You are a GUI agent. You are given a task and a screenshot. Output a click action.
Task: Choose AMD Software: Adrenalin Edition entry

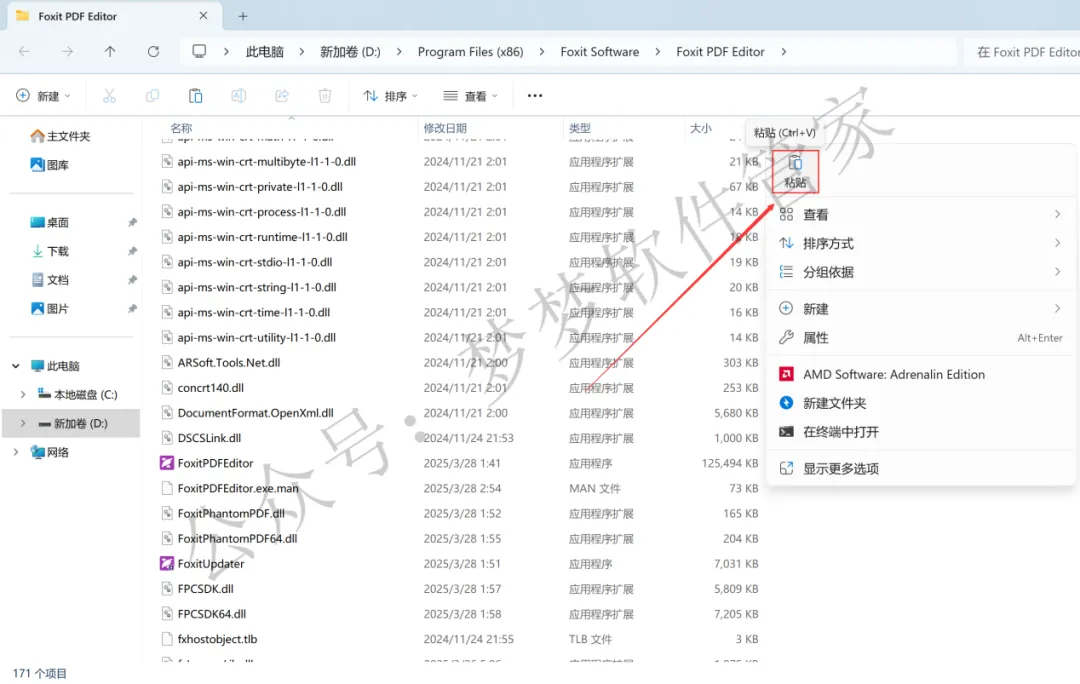point(921,375)
